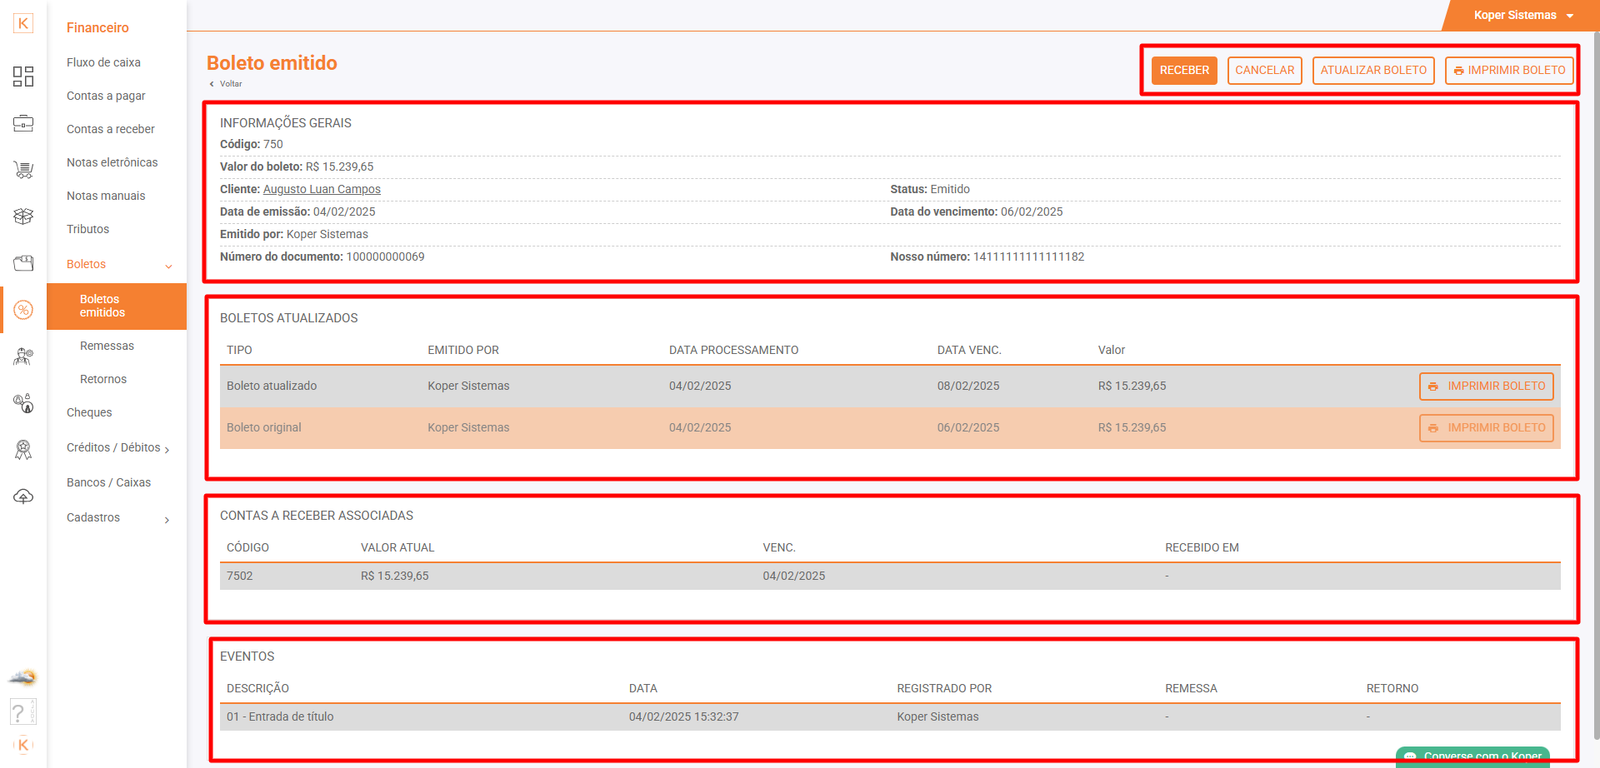Screen dimensions: 1600x768
Task: Click the cloud upload sidebar icon
Action: tap(23, 496)
